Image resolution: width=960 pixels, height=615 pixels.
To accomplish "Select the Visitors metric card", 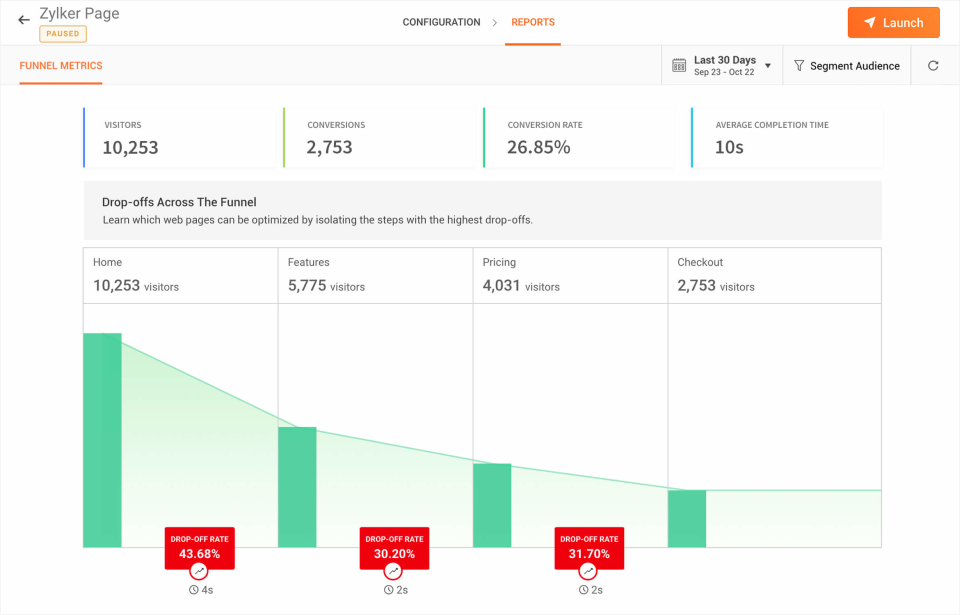I will [x=178, y=138].
